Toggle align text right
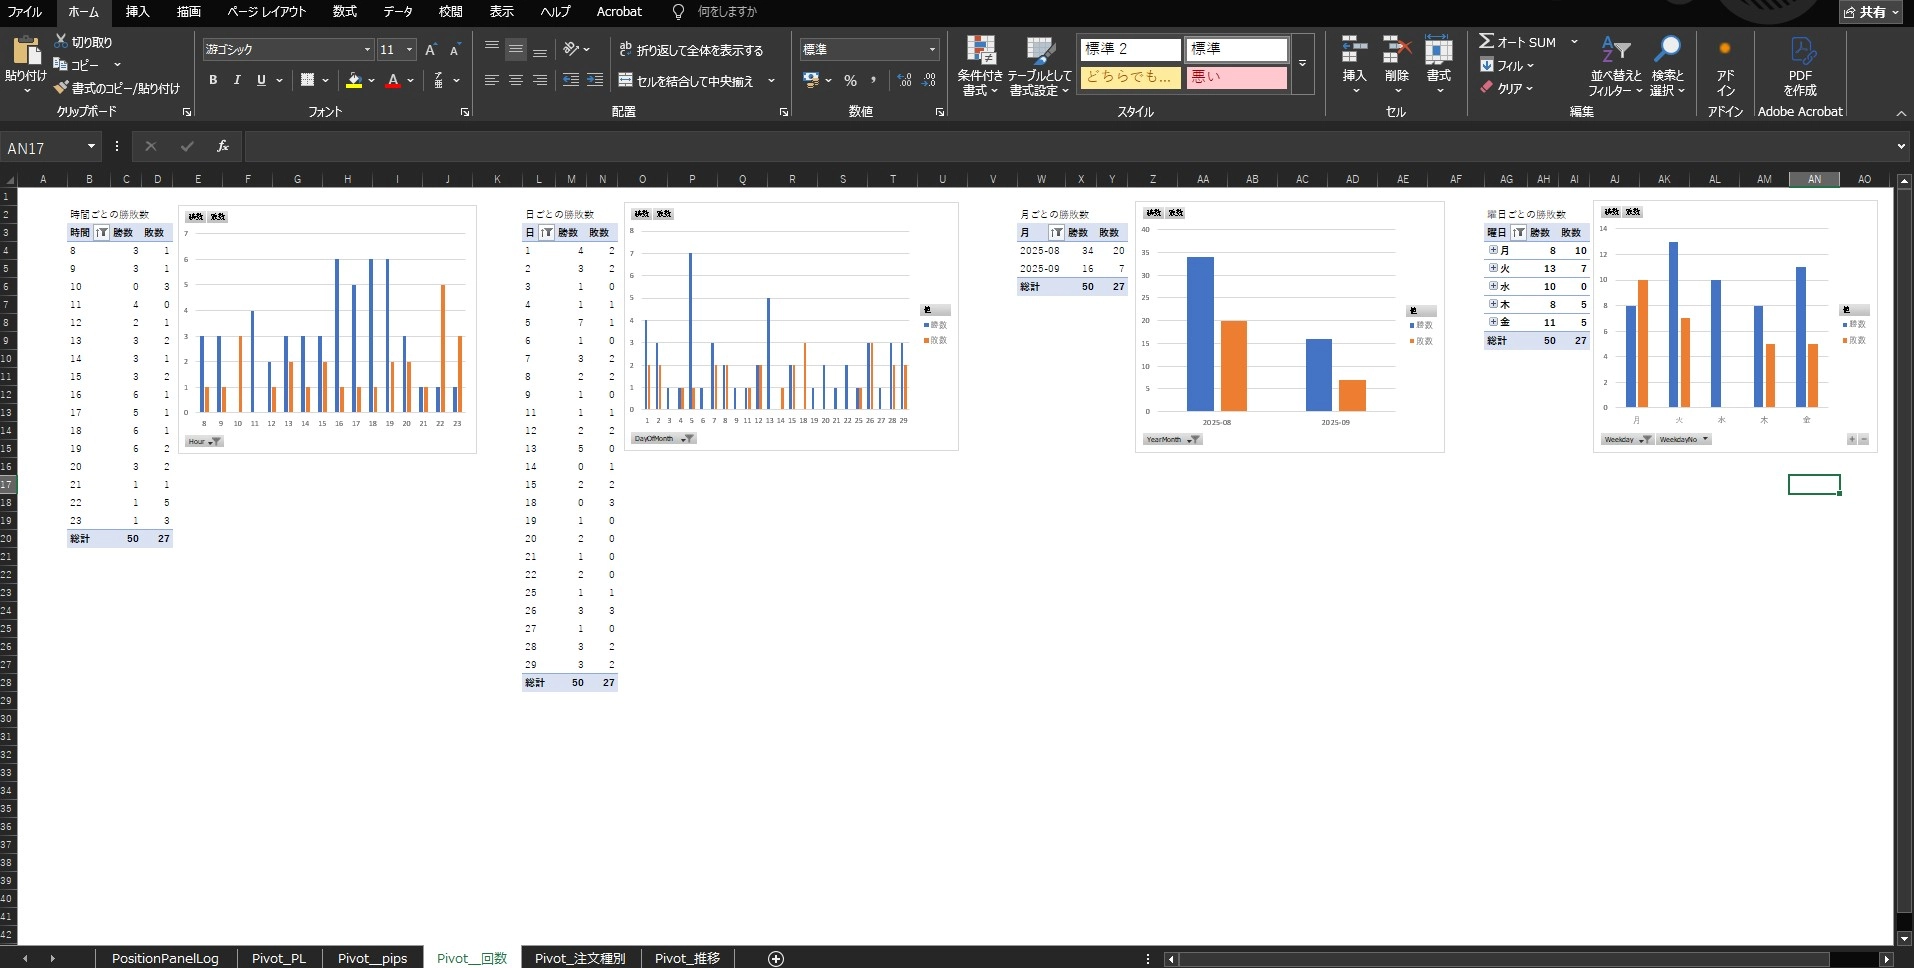1914x968 pixels. coord(540,80)
